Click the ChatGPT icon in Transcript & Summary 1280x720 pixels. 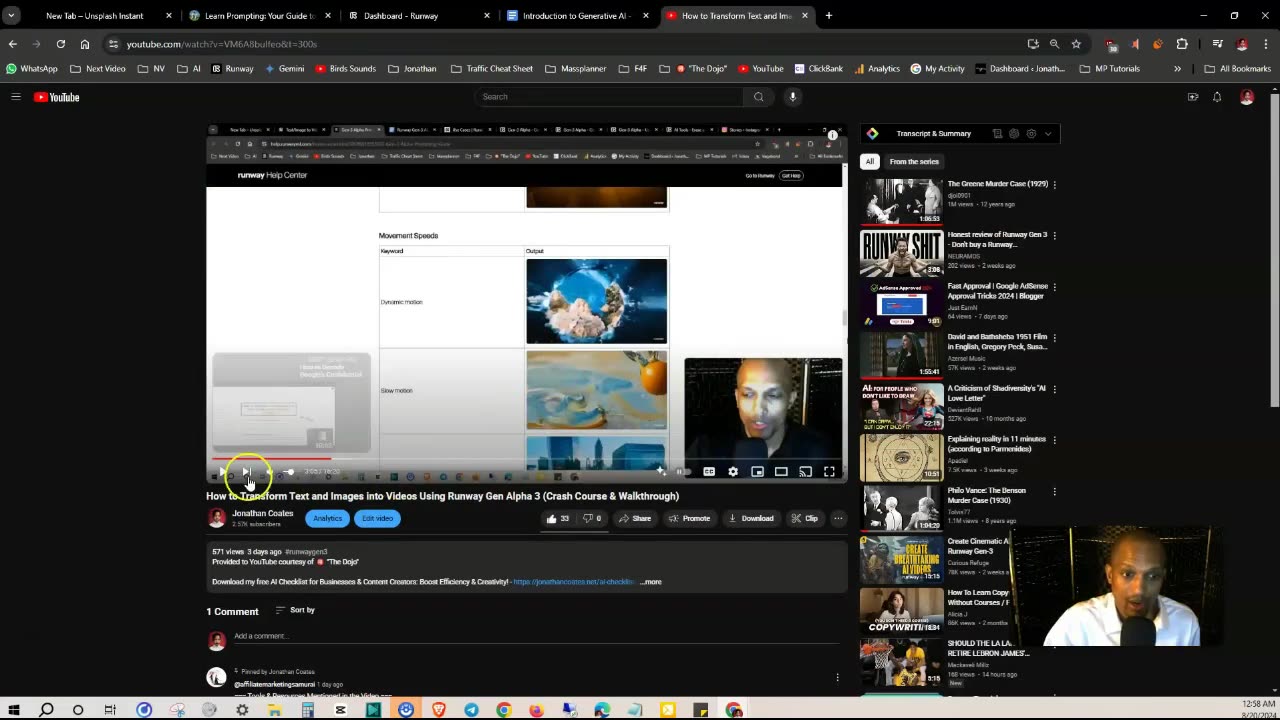point(1014,133)
